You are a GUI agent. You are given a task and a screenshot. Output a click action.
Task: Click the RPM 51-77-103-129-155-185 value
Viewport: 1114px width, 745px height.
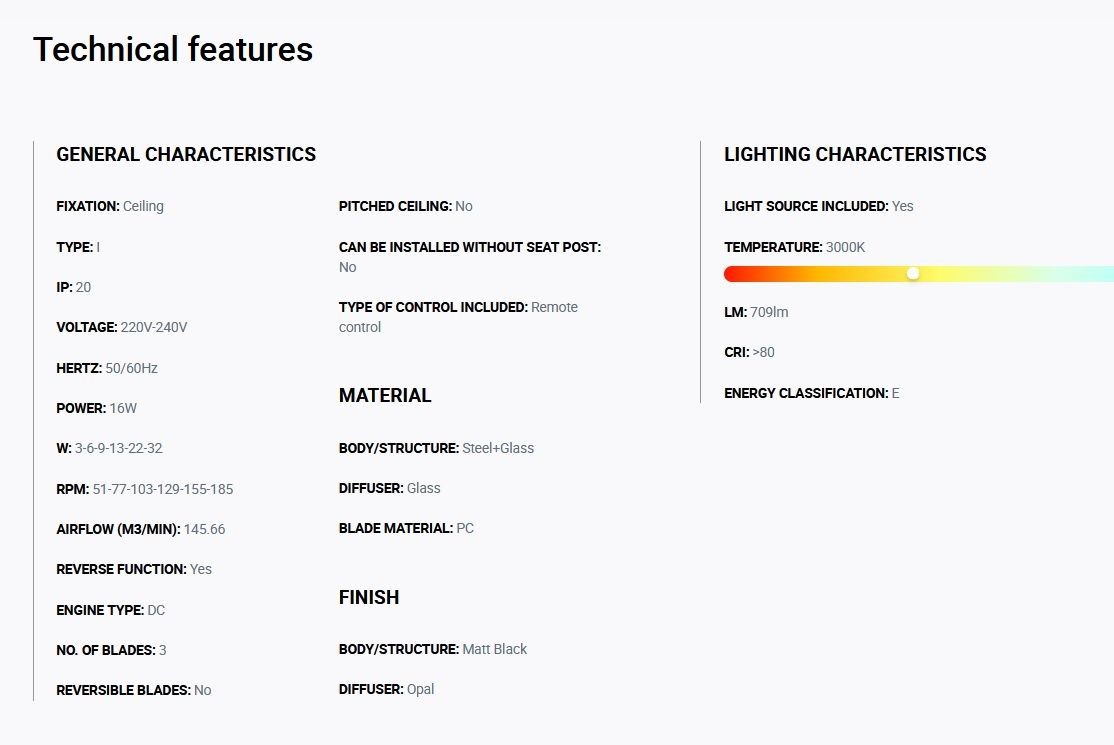point(163,489)
